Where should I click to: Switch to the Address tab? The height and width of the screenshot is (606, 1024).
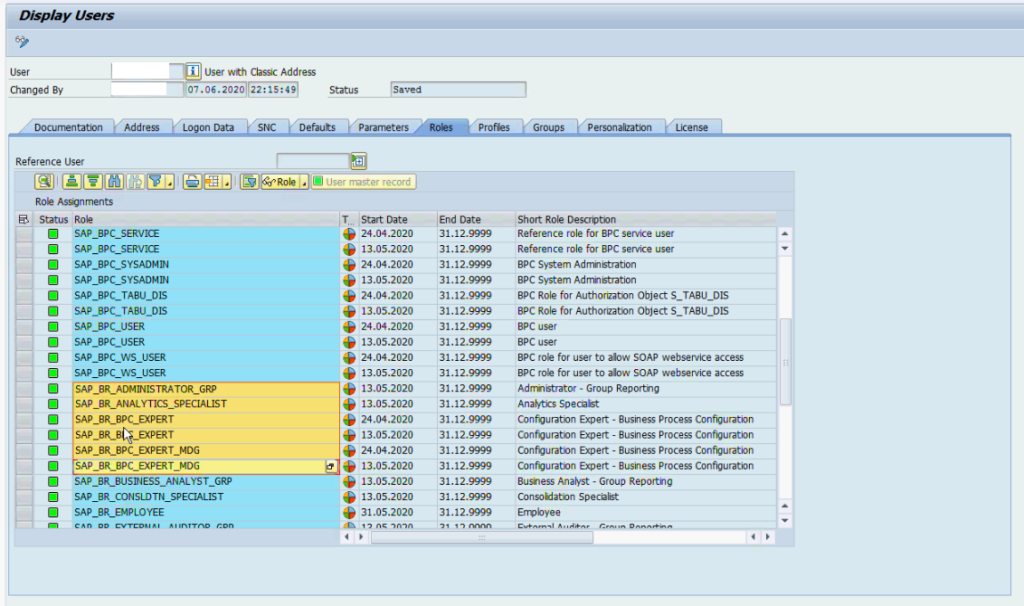[142, 127]
